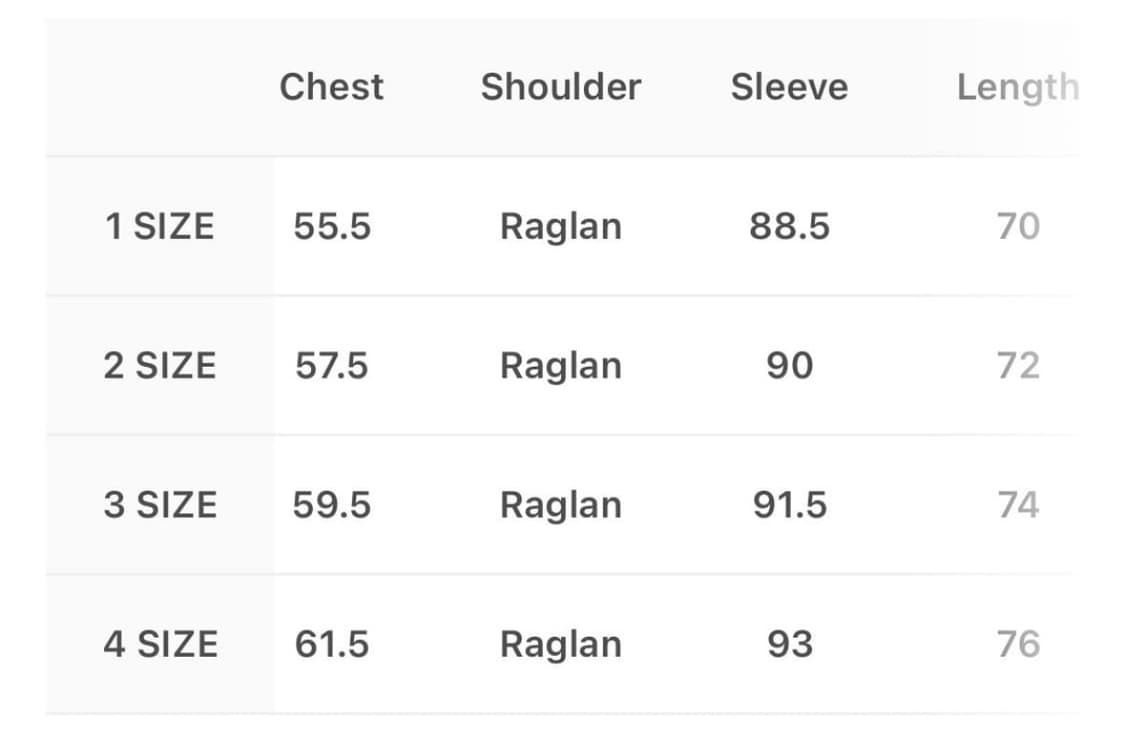Click Raglan in the 4 SIZE row

pos(560,644)
